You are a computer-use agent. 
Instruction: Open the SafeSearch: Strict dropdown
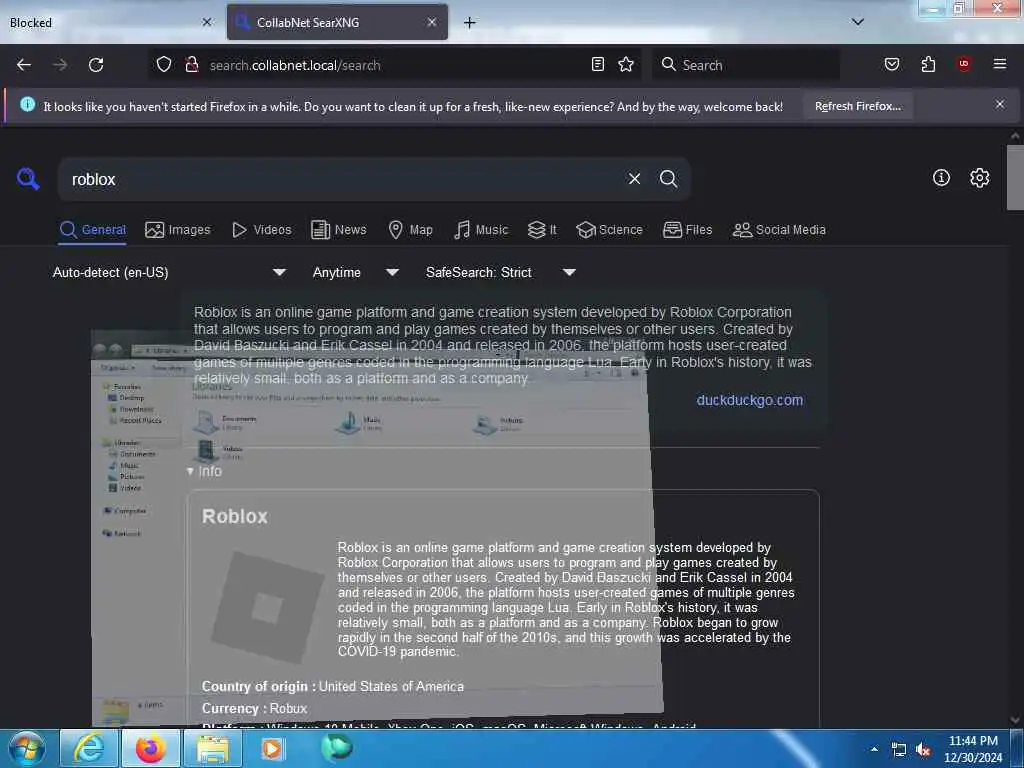500,272
